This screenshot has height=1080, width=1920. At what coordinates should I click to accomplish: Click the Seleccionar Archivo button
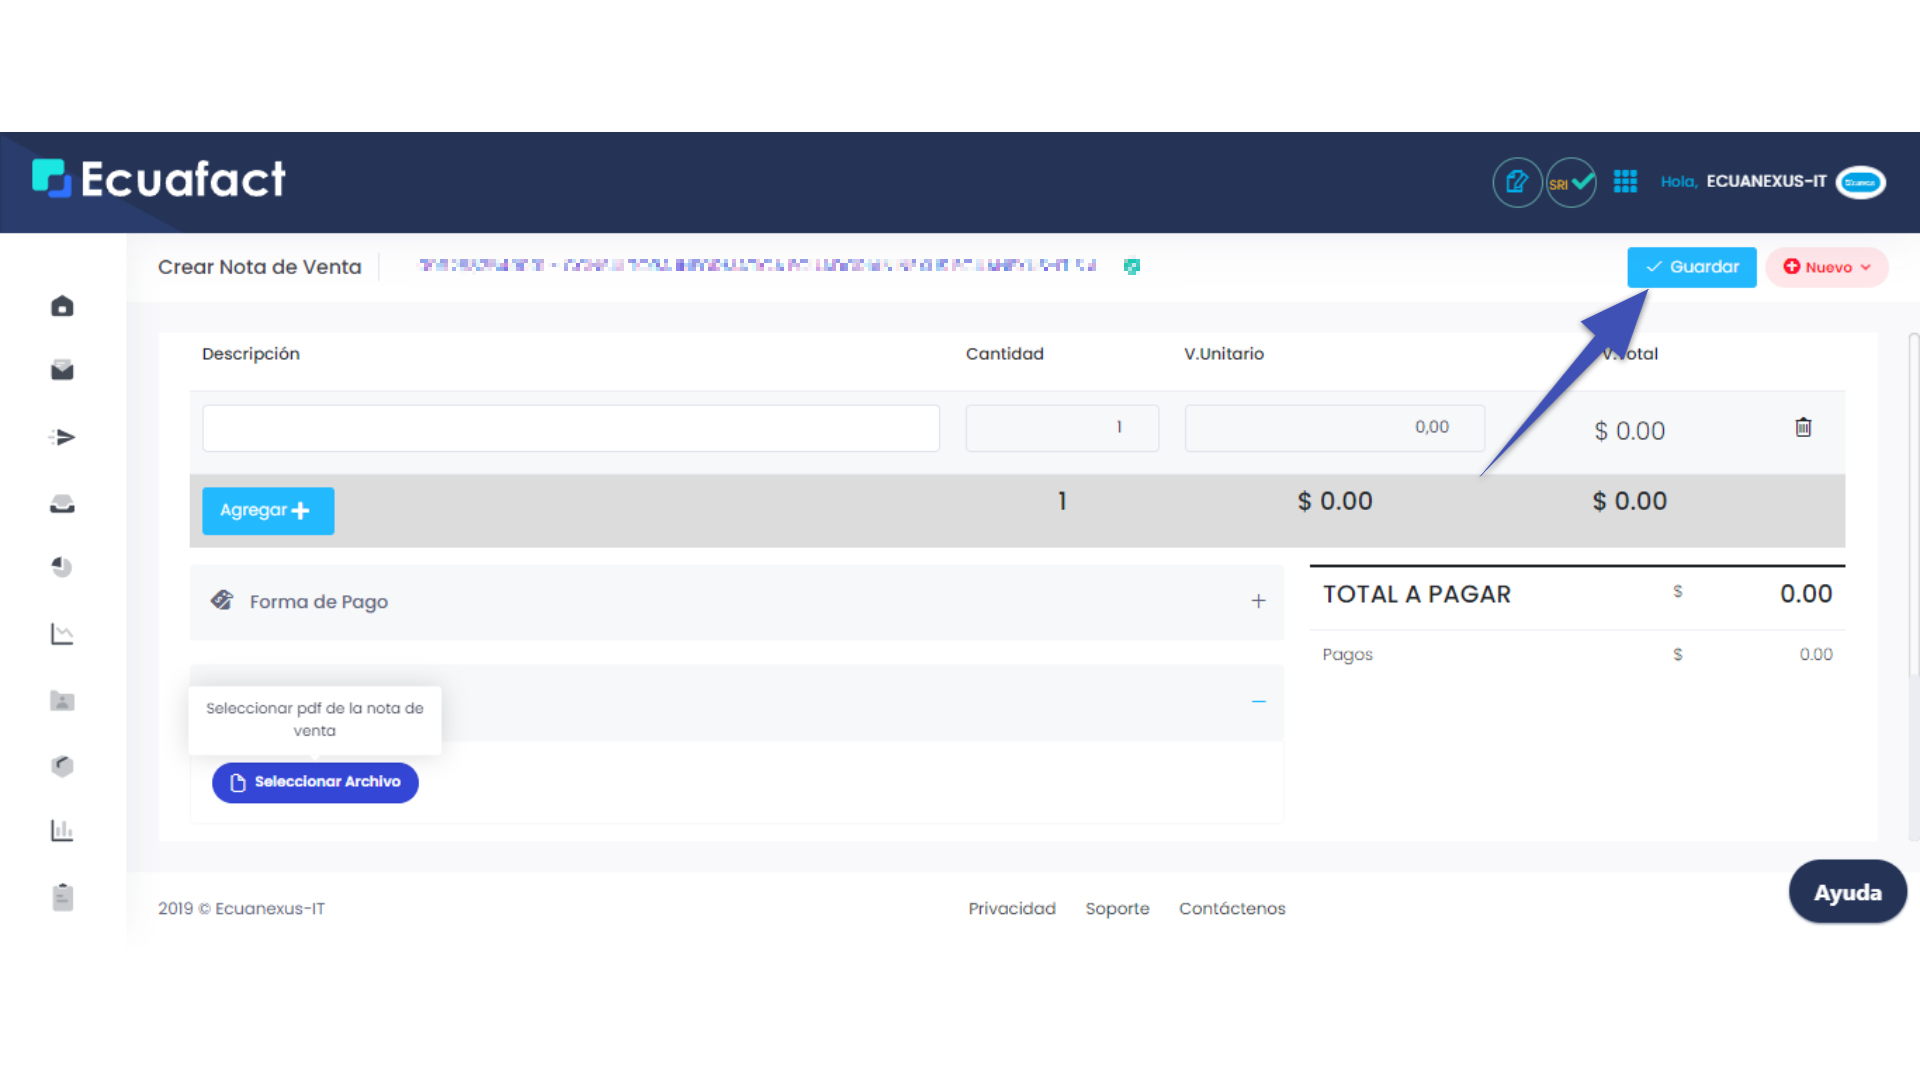(315, 782)
